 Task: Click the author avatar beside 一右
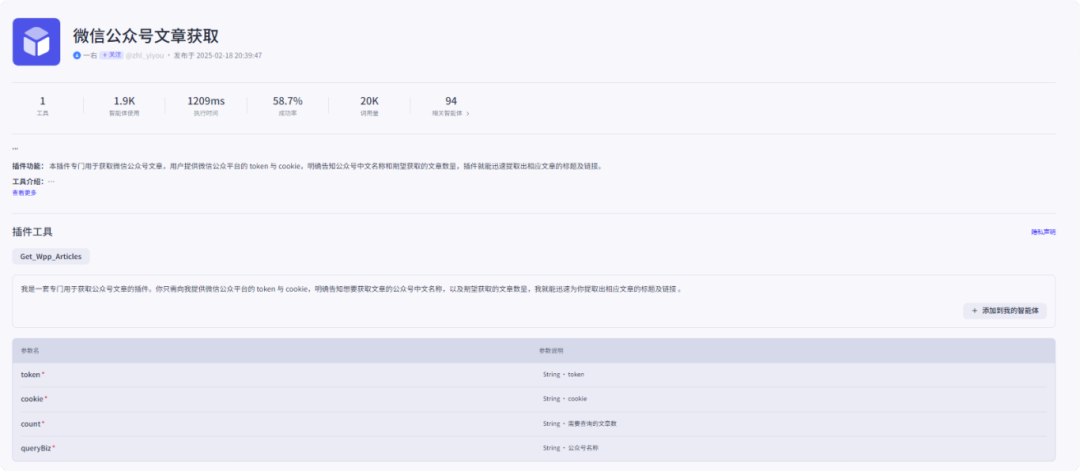77,55
